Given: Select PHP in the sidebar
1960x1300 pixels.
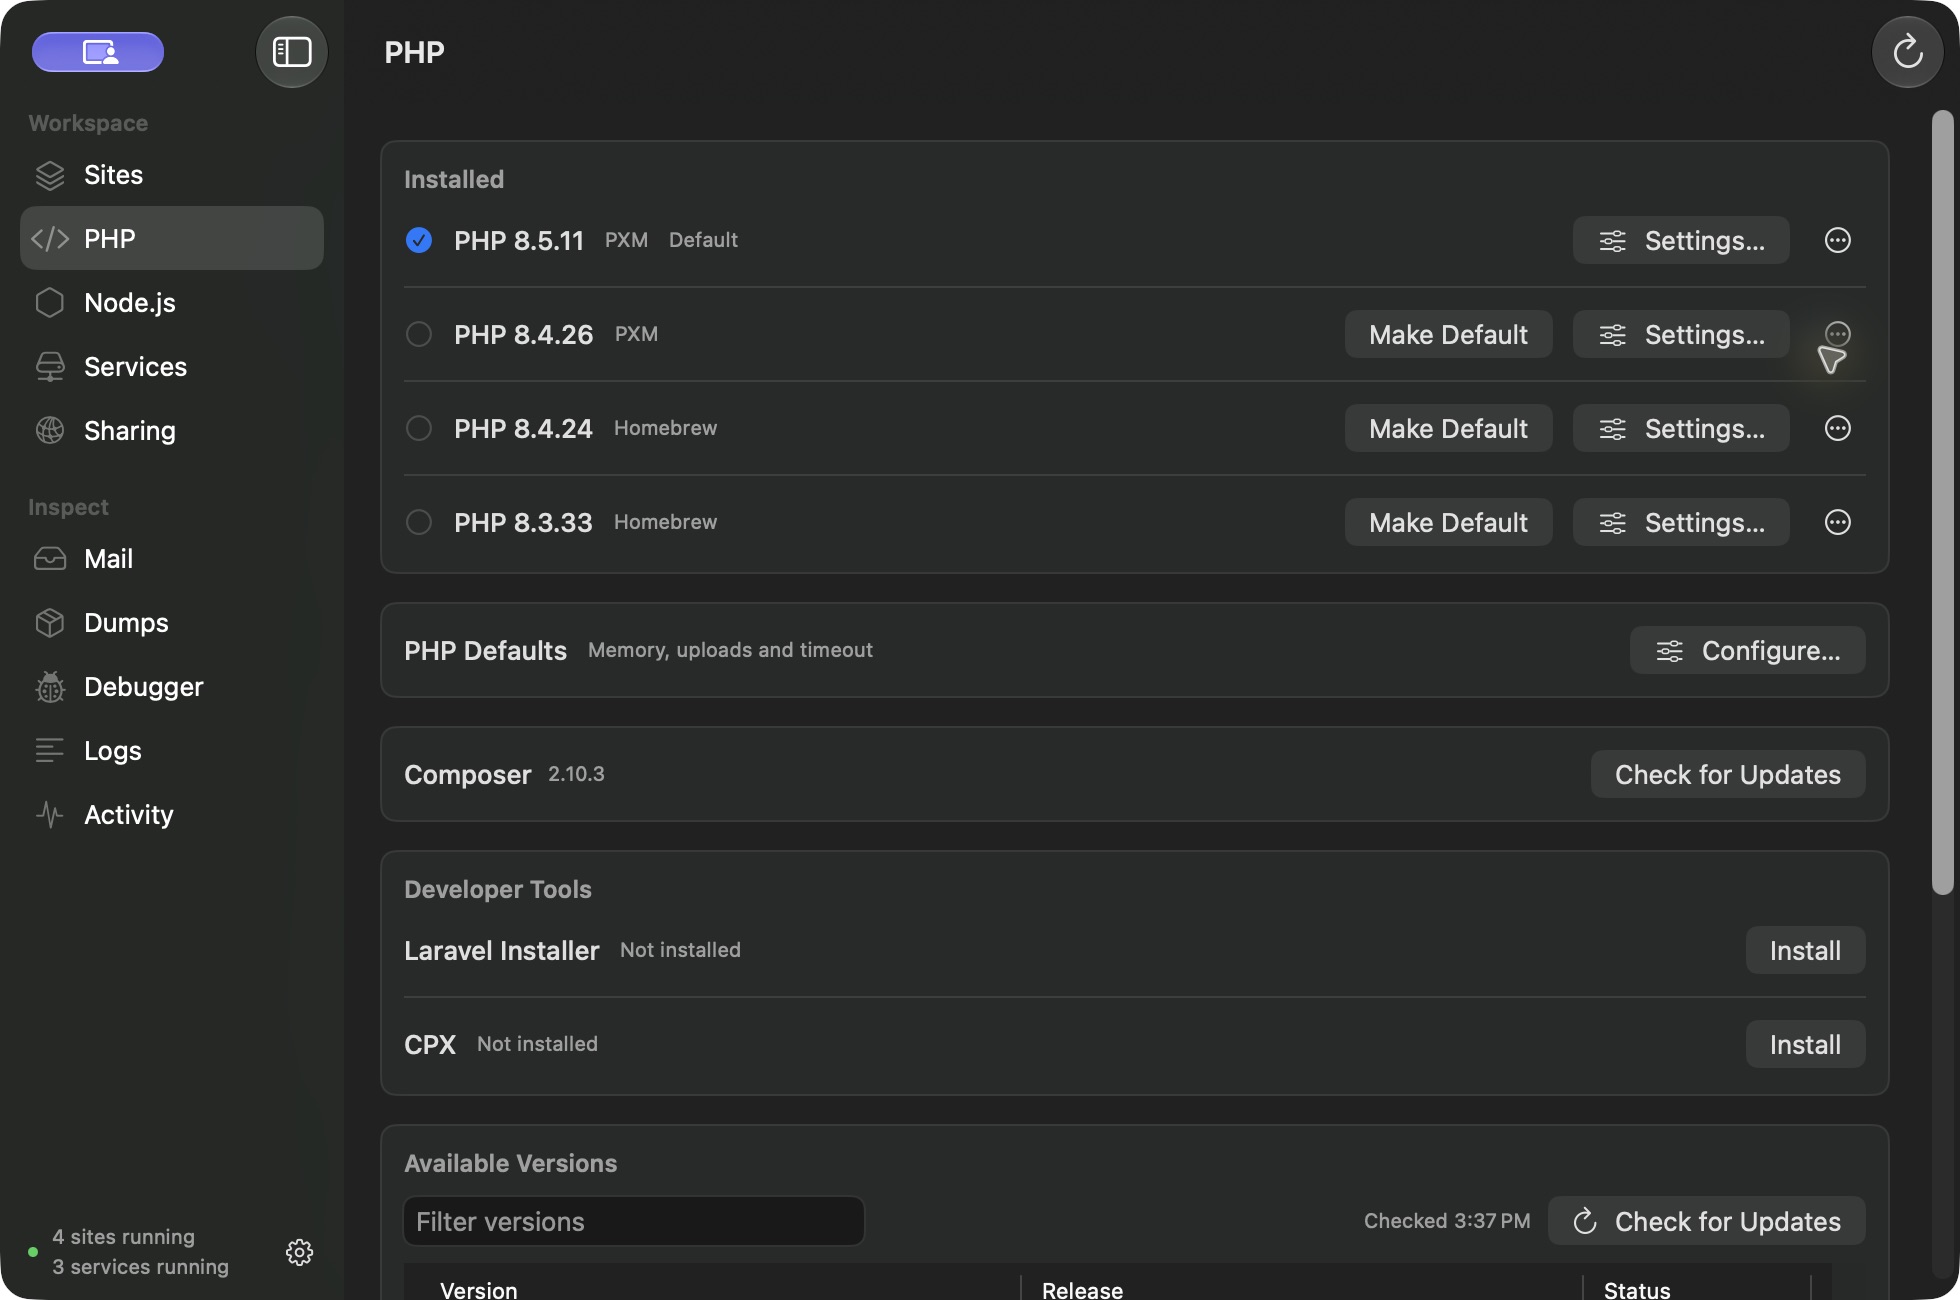Looking at the screenshot, I should click(172, 238).
